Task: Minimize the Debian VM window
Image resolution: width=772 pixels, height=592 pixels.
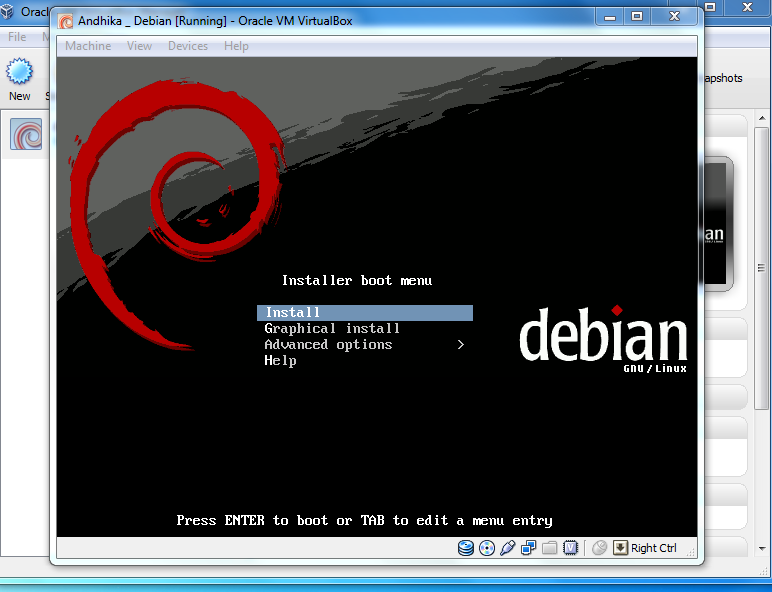Action: pos(610,17)
